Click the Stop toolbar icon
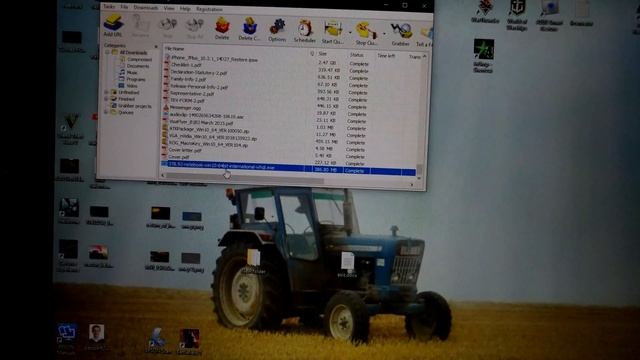 point(168,27)
